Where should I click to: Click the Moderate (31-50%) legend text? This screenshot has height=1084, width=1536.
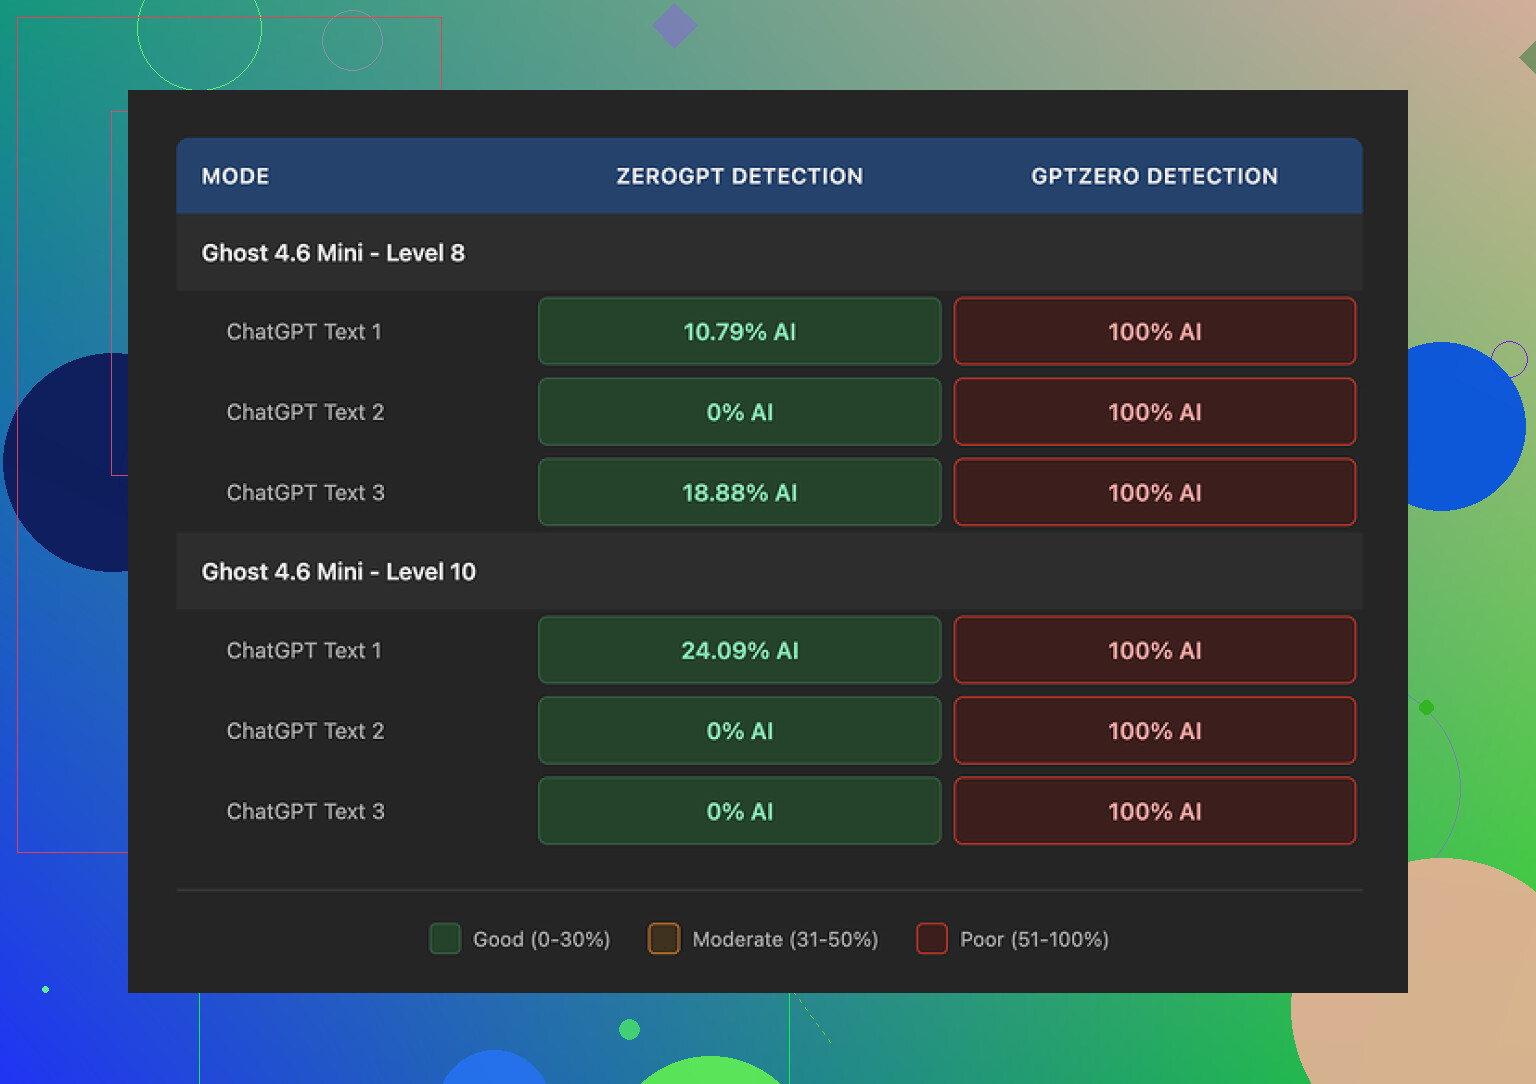785,940
